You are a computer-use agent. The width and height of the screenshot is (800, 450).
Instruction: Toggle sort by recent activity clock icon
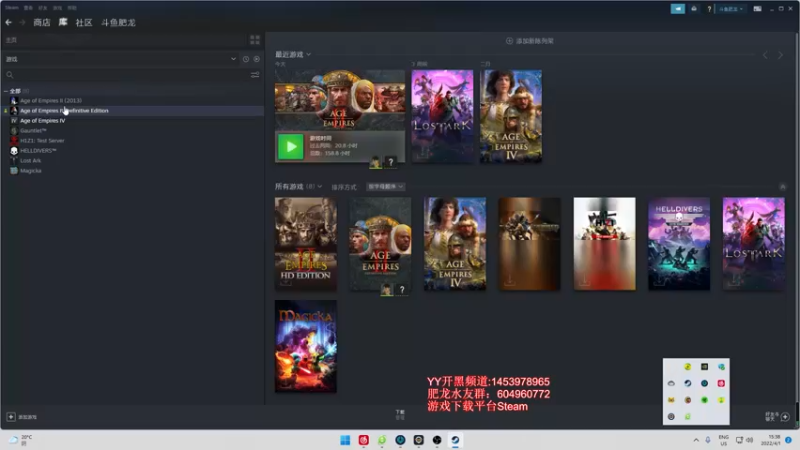[246, 59]
